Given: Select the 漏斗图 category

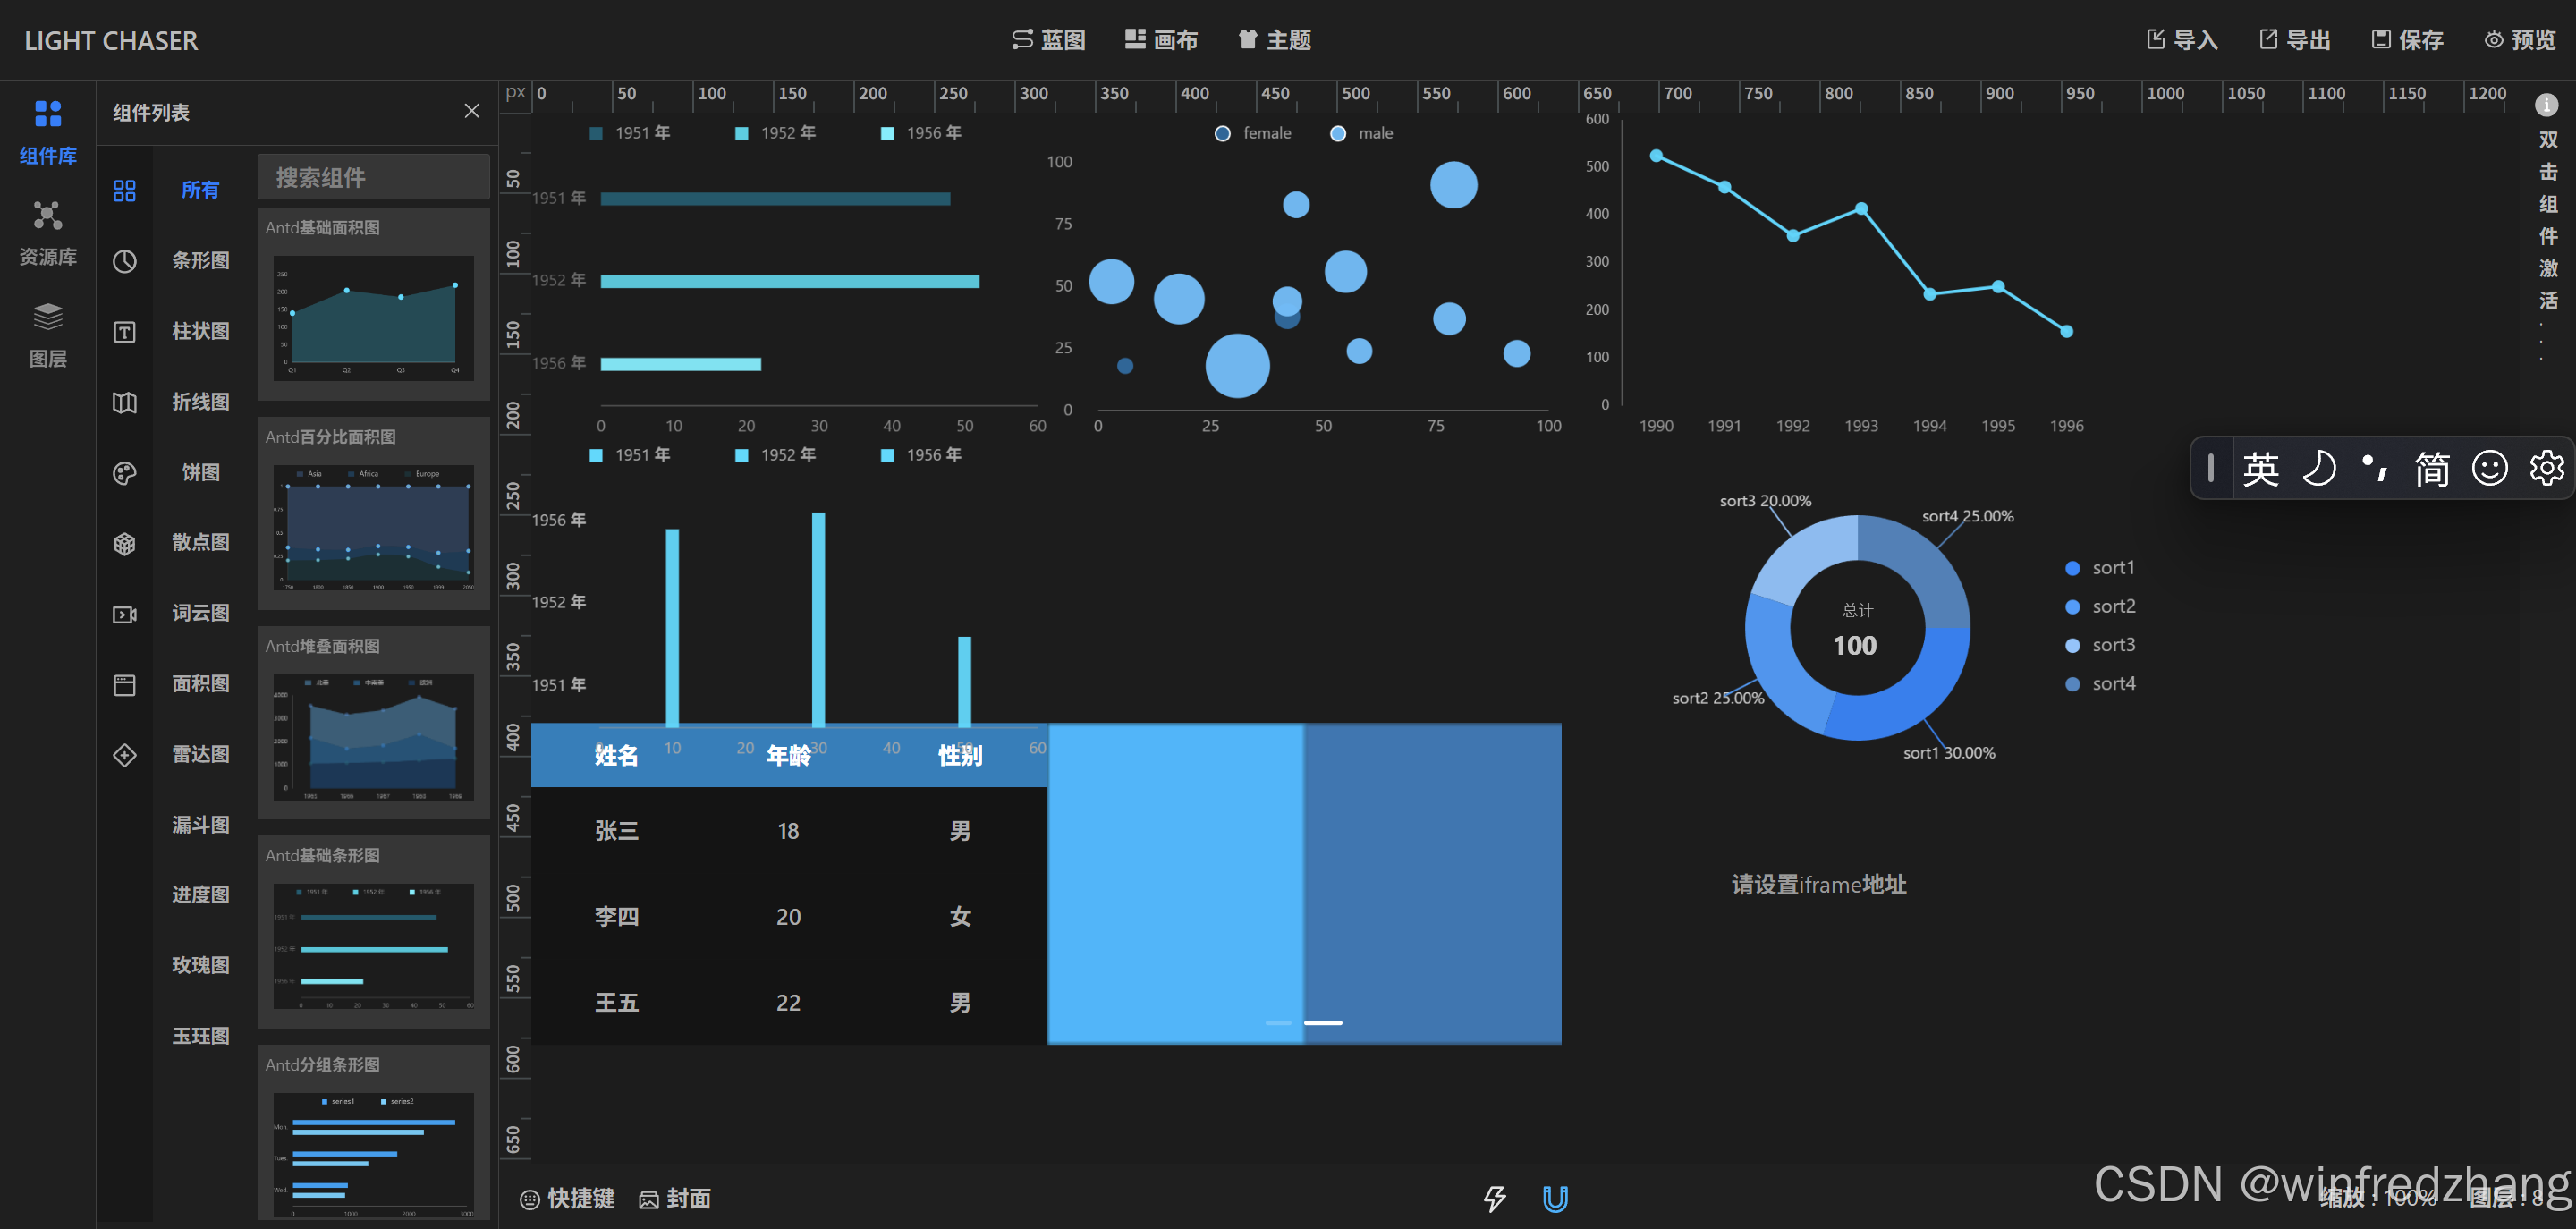Looking at the screenshot, I should coord(200,826).
